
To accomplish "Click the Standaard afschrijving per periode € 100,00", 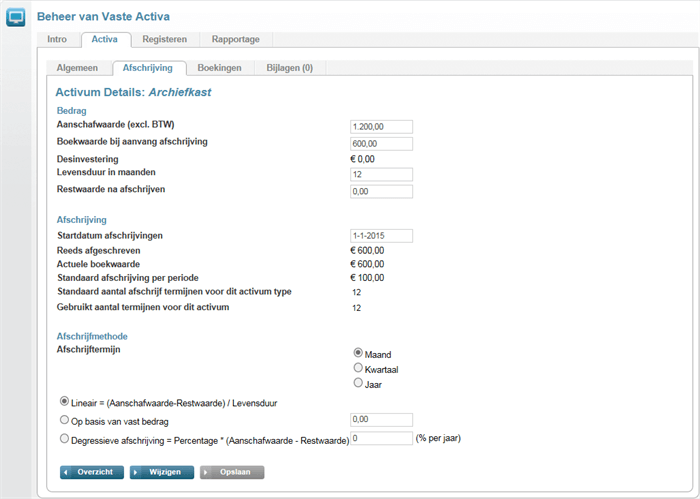I will (x=367, y=278).
